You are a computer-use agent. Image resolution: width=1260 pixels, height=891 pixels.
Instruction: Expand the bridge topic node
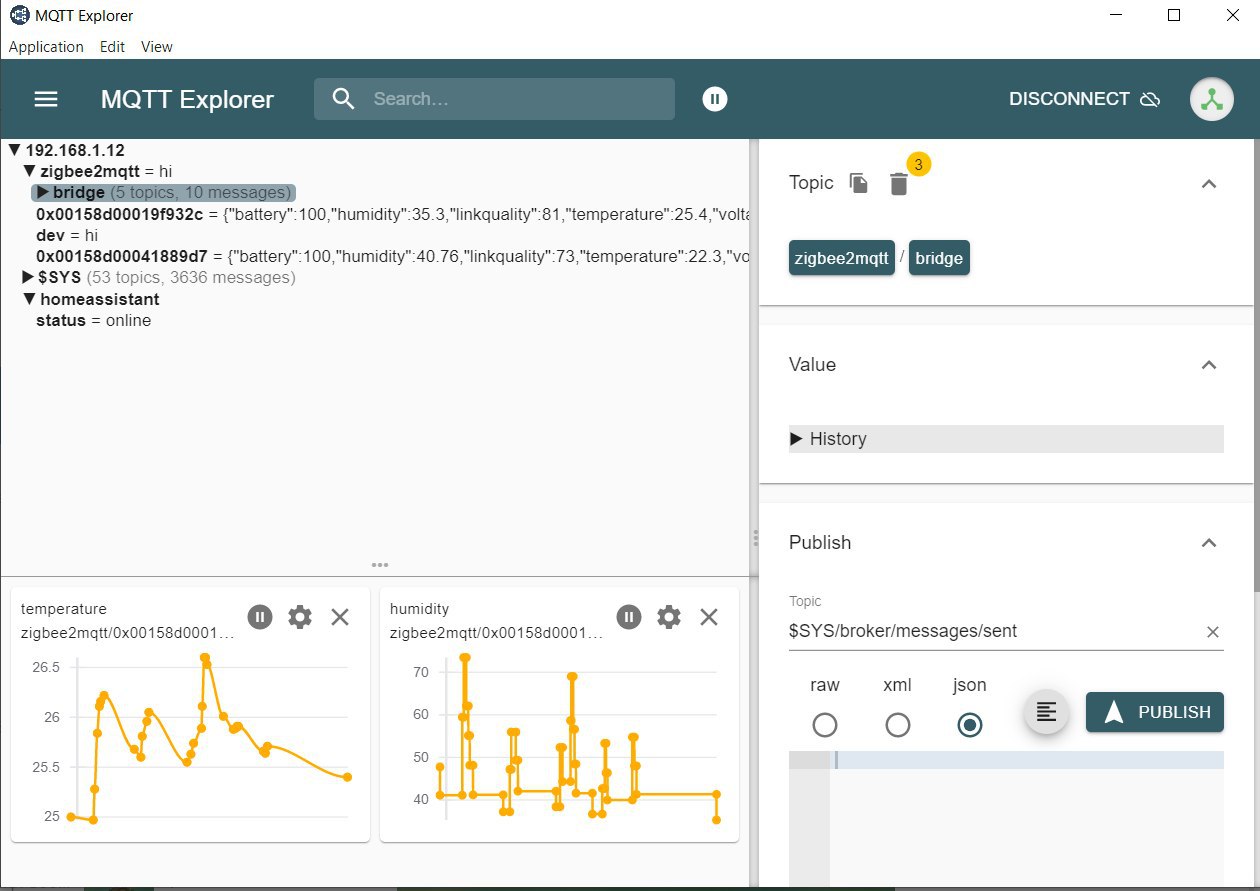[x=43, y=192]
